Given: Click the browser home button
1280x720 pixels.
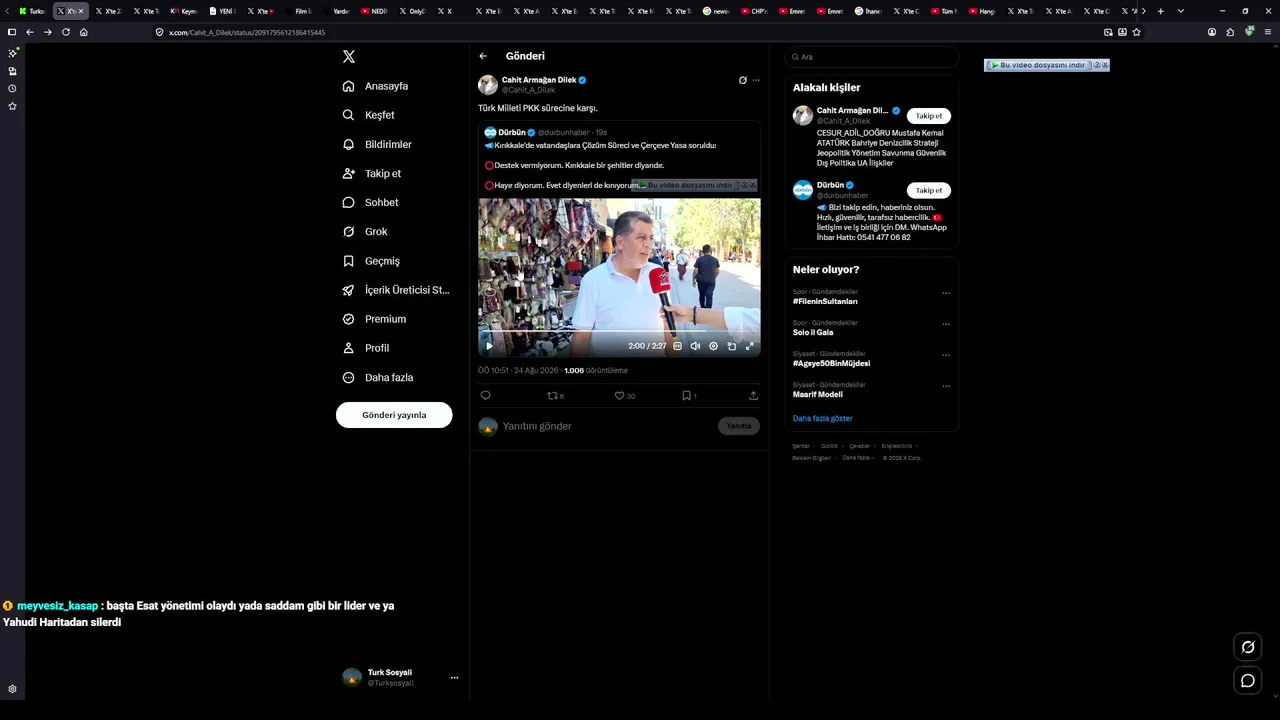Looking at the screenshot, I should tap(84, 32).
